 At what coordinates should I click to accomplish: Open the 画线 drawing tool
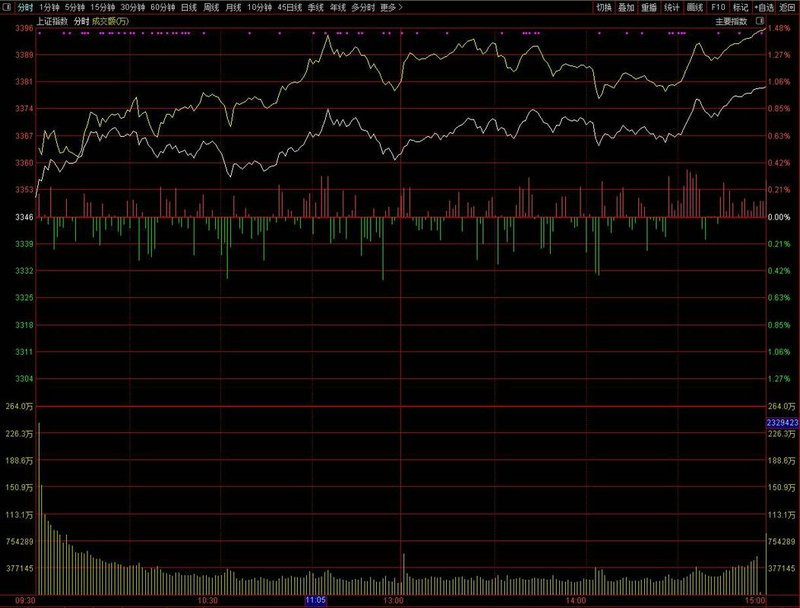(695, 7)
